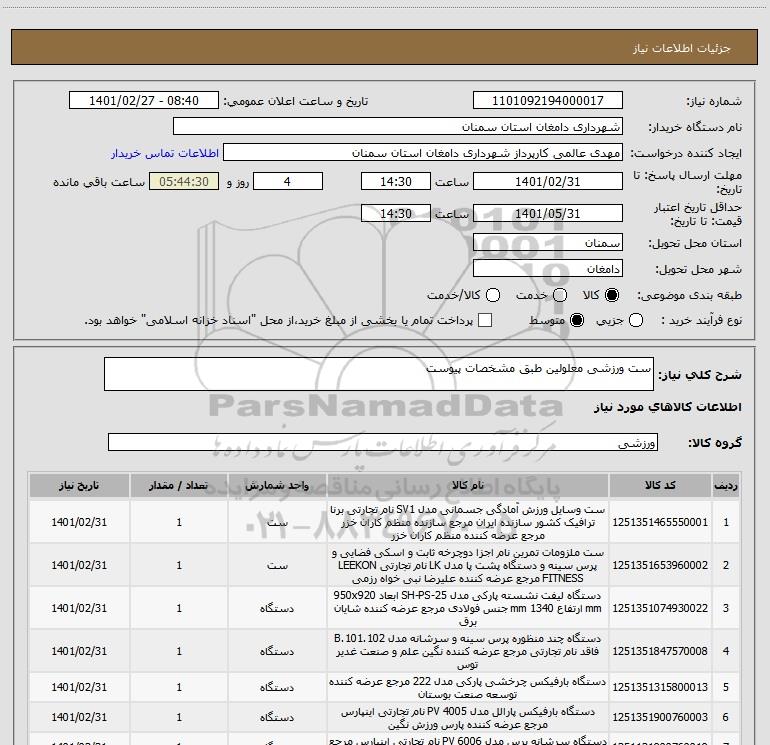This screenshot has height=745, width=770.
Task: Click the واحد شمارش column header
Action: pyautogui.click(x=277, y=486)
